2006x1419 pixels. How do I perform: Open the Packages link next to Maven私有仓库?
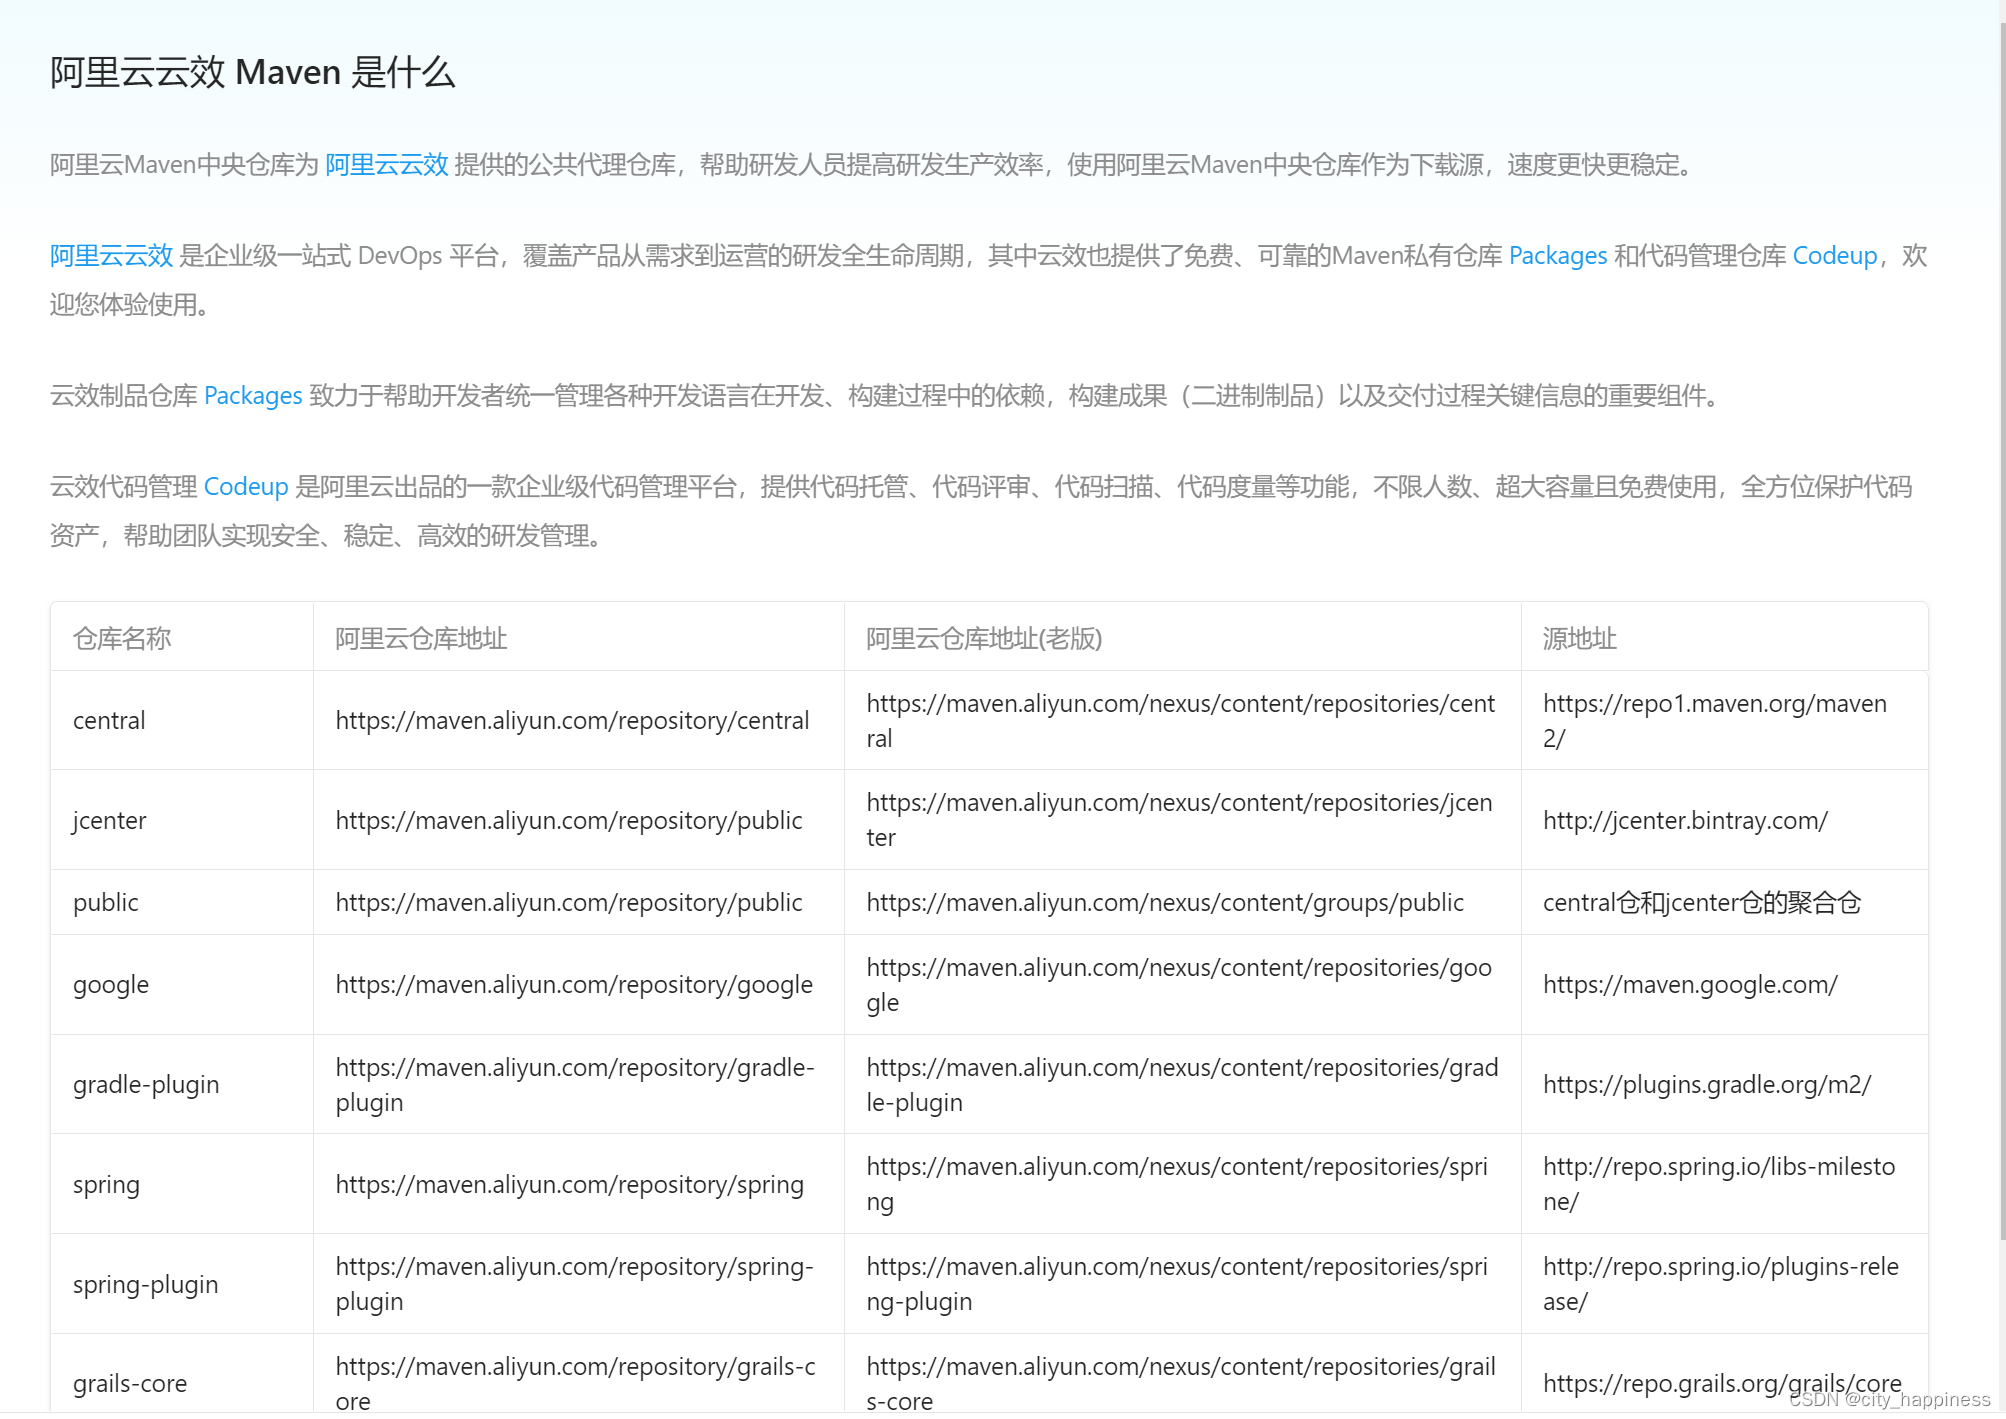(1558, 256)
